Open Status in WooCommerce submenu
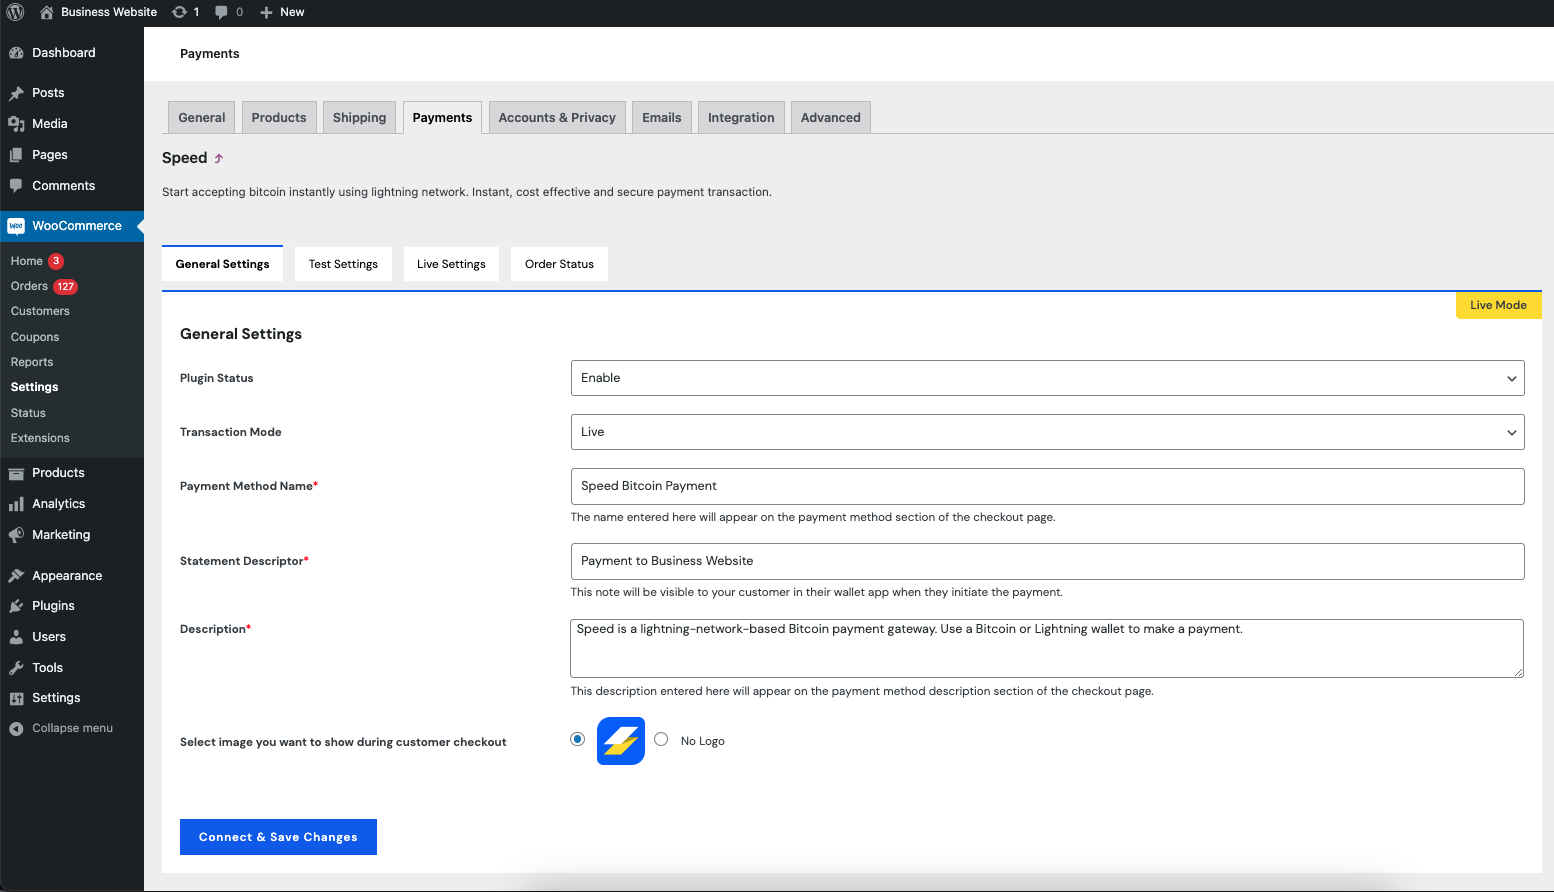This screenshot has width=1554, height=892. coord(28,413)
